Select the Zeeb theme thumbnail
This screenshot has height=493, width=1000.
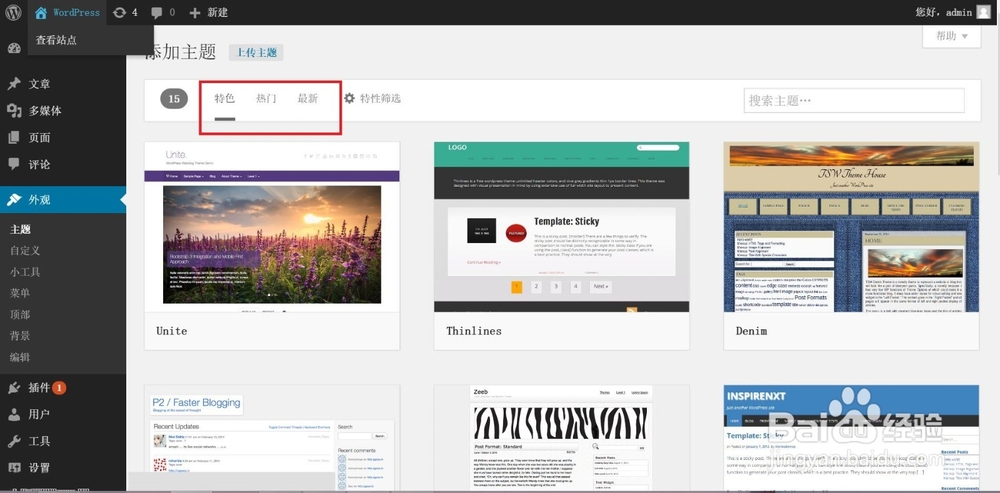[561, 438]
